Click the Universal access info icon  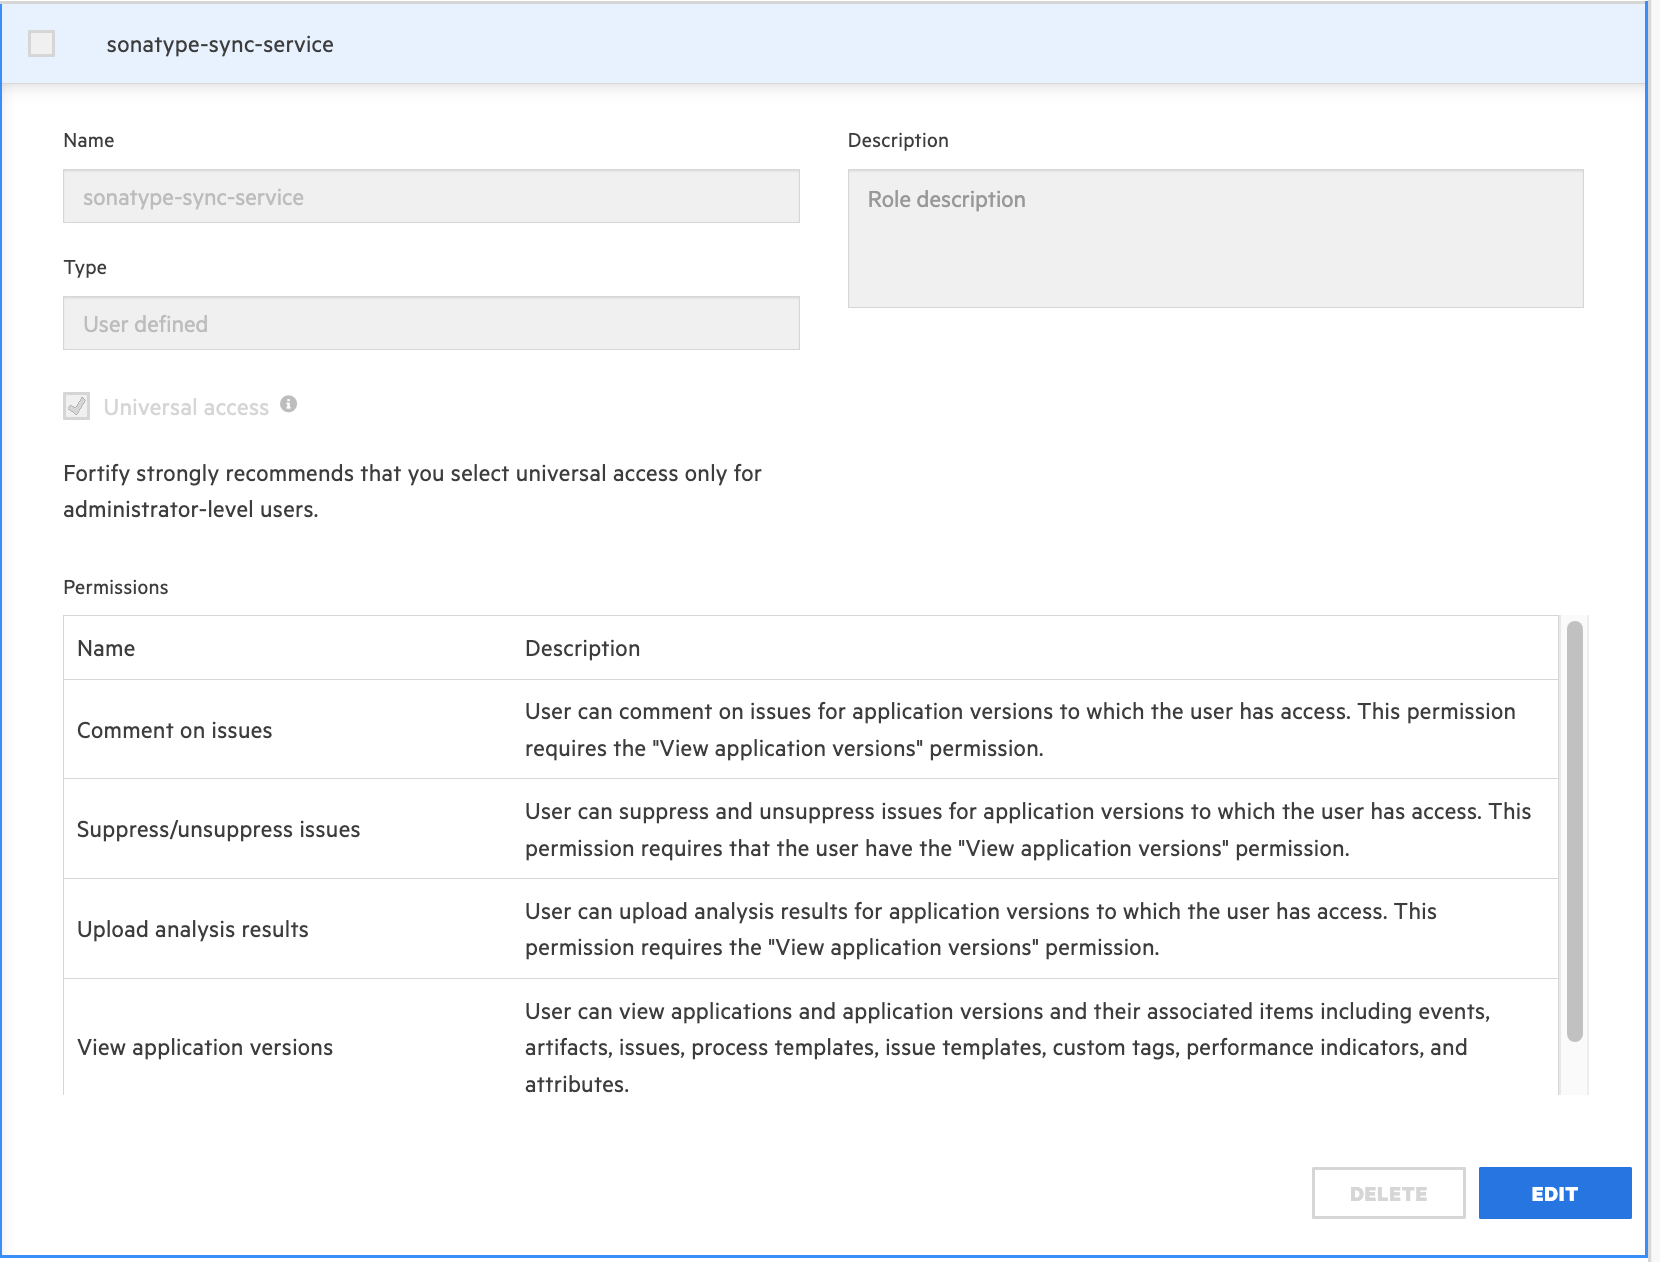[289, 404]
